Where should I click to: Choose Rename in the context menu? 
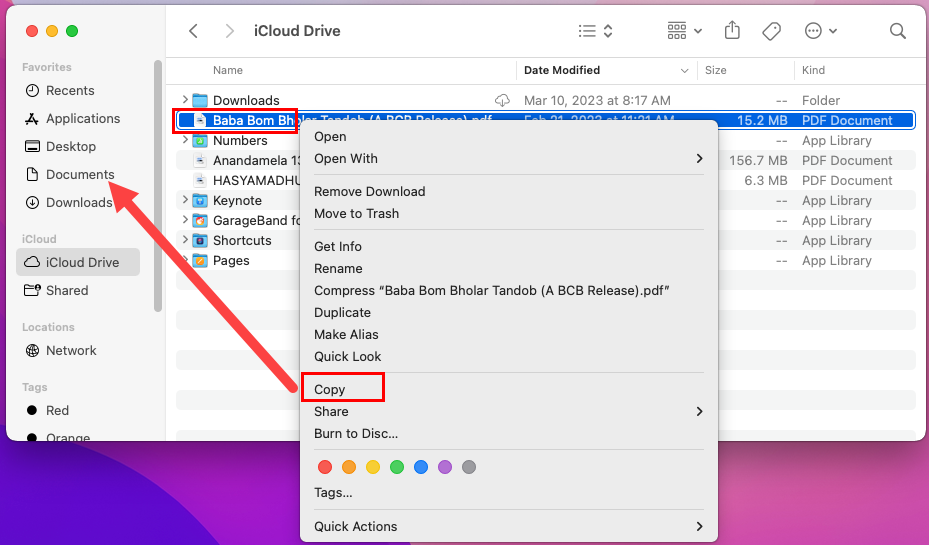pyautogui.click(x=338, y=268)
